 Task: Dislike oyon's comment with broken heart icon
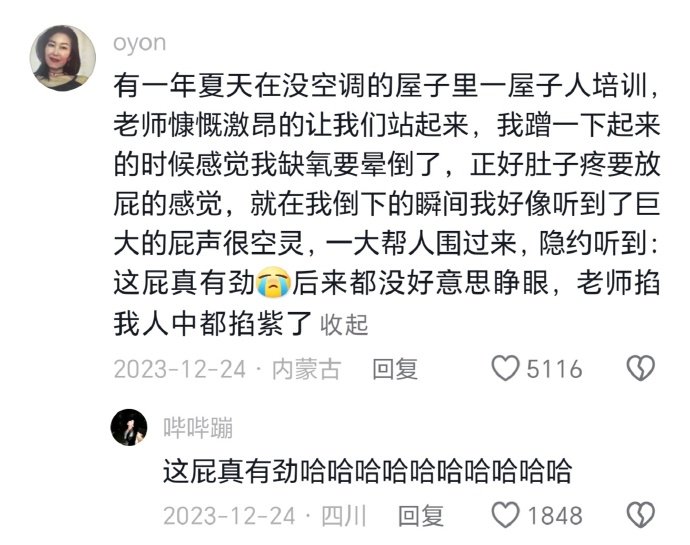640,368
